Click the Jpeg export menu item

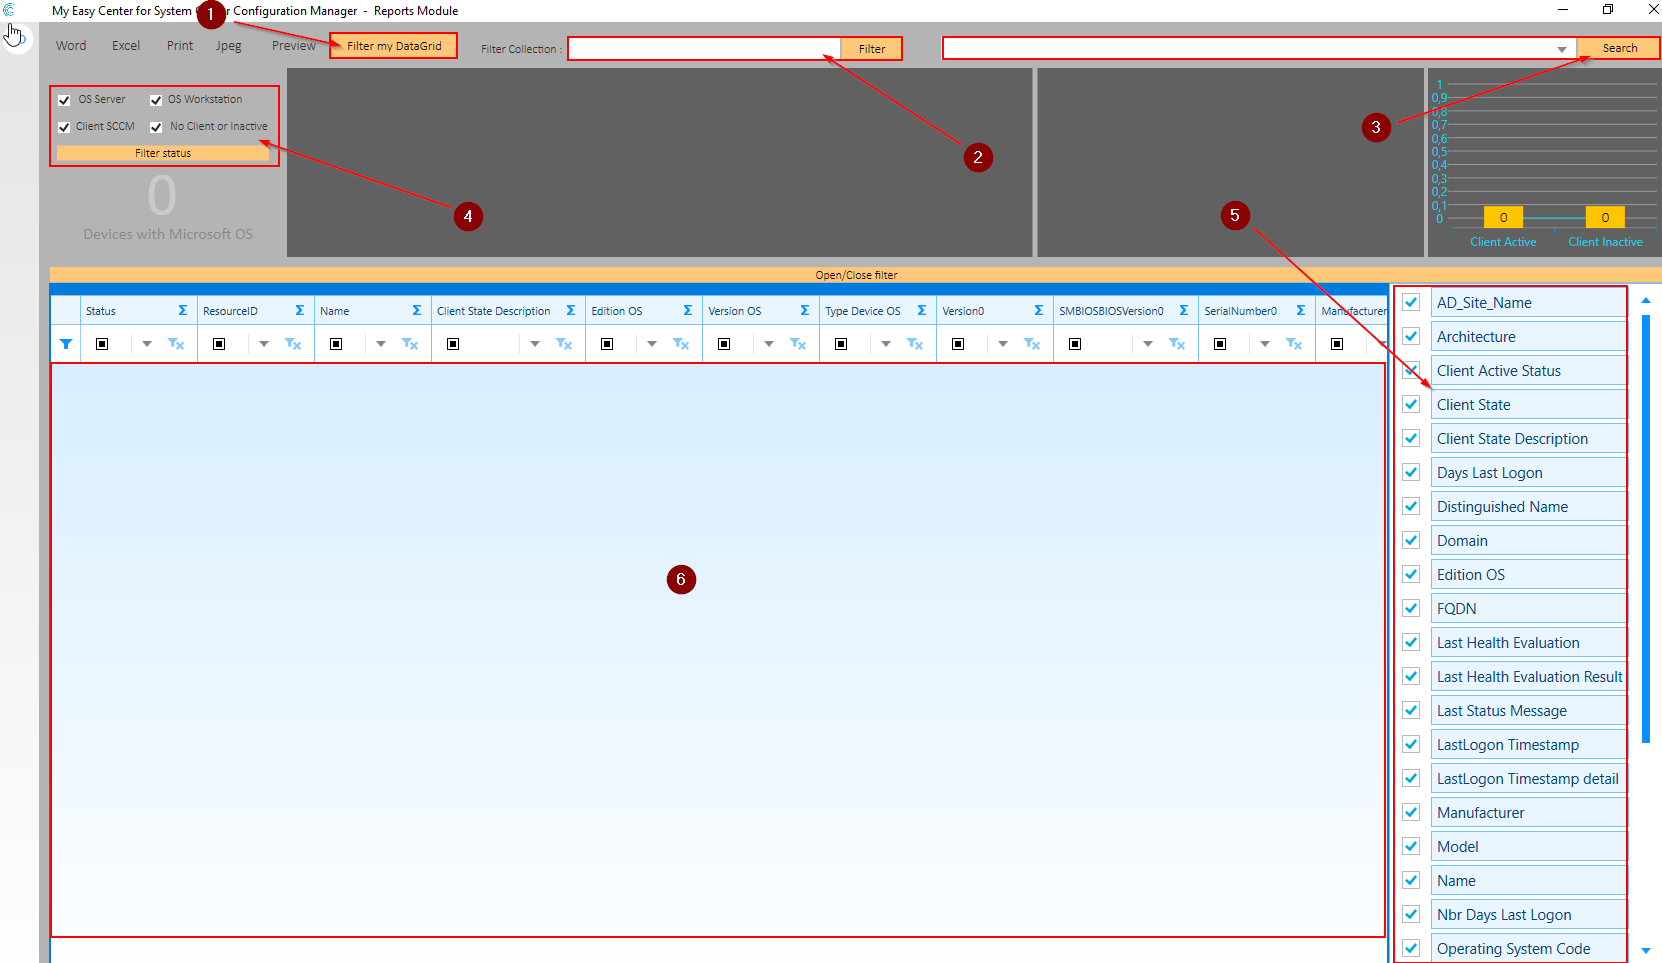pyautogui.click(x=229, y=46)
